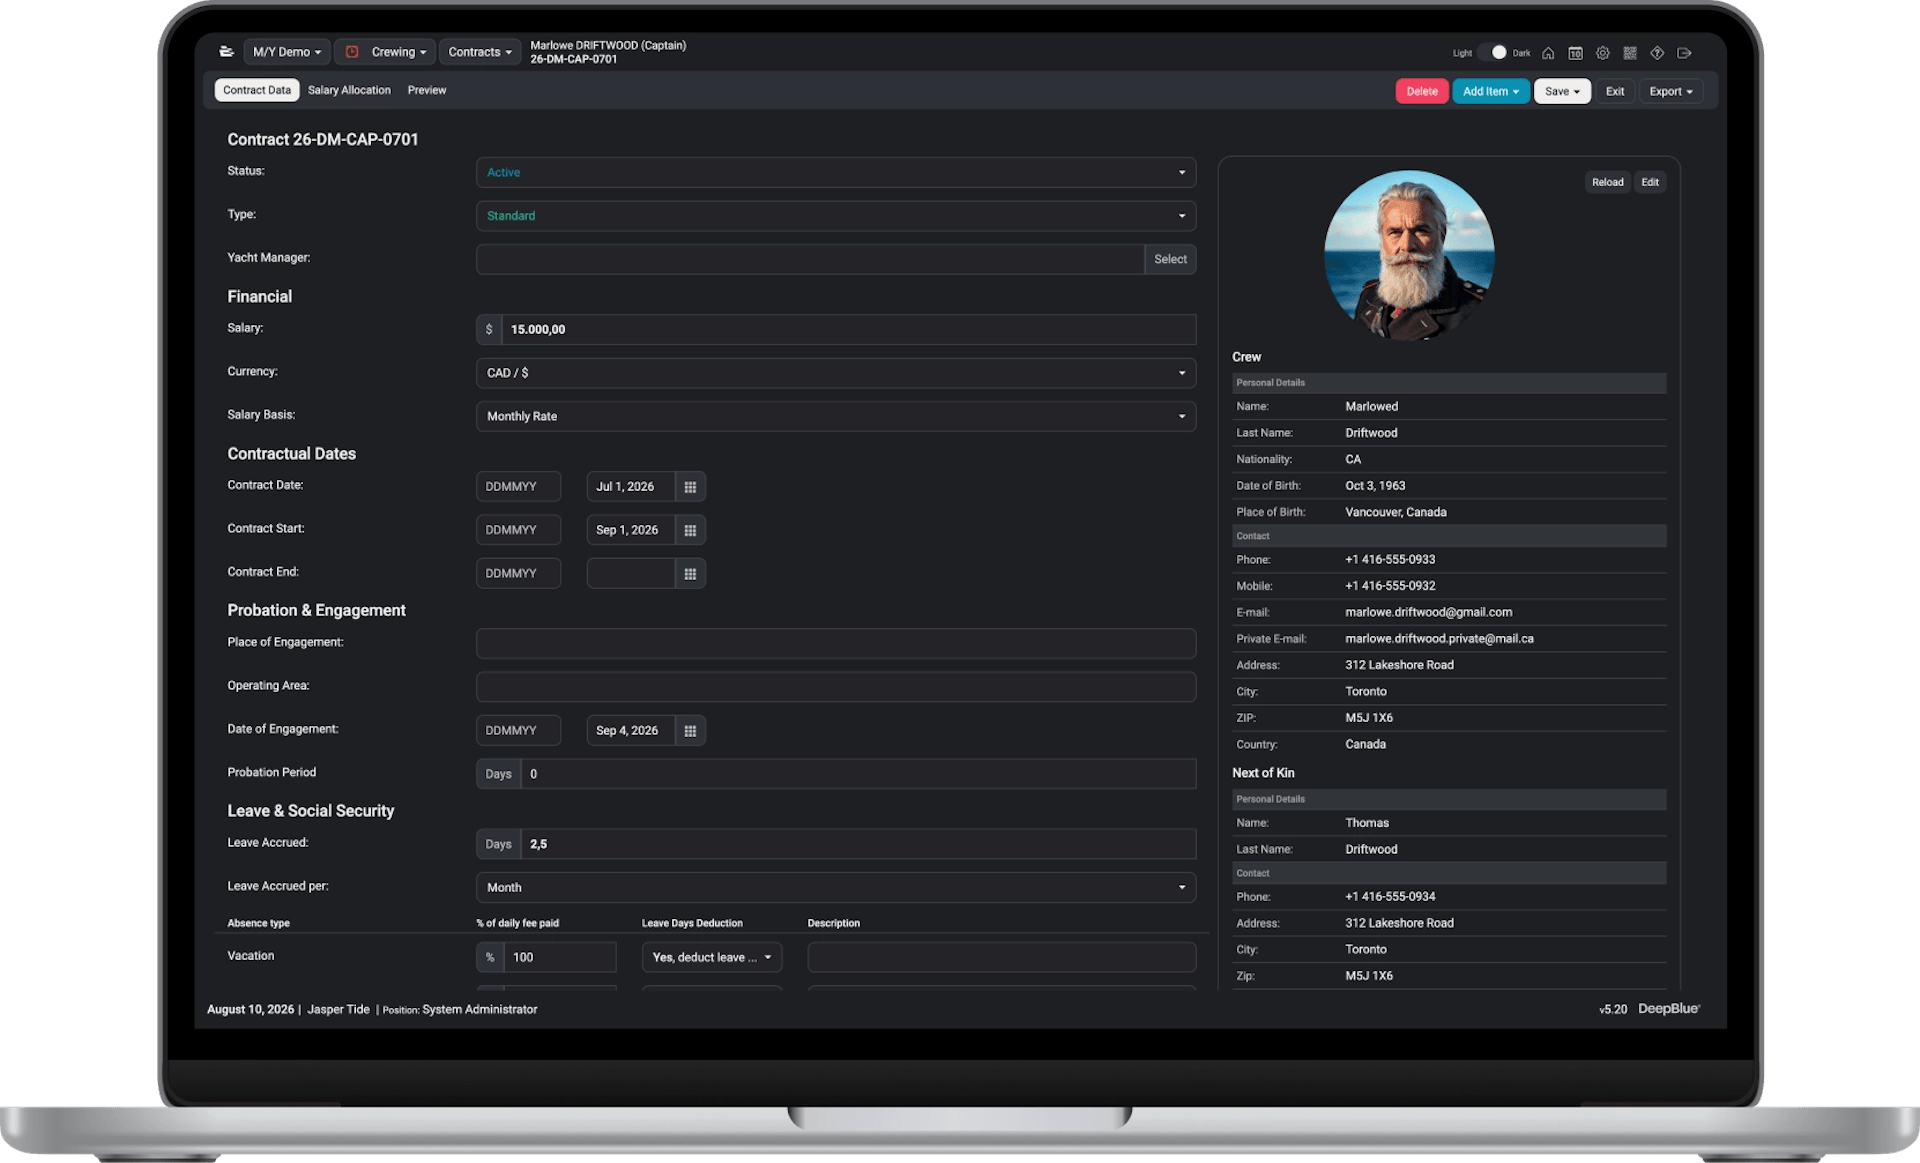Viewport: 1920px width, 1163px height.
Task: Click the Leave Accrued days field 2,5
Action: click(858, 844)
